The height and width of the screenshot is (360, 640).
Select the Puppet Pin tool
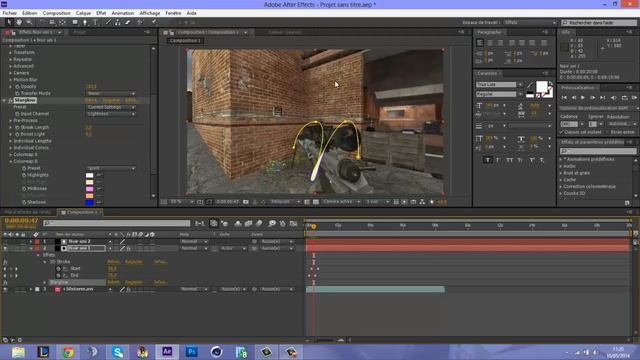pyautogui.click(x=153, y=22)
